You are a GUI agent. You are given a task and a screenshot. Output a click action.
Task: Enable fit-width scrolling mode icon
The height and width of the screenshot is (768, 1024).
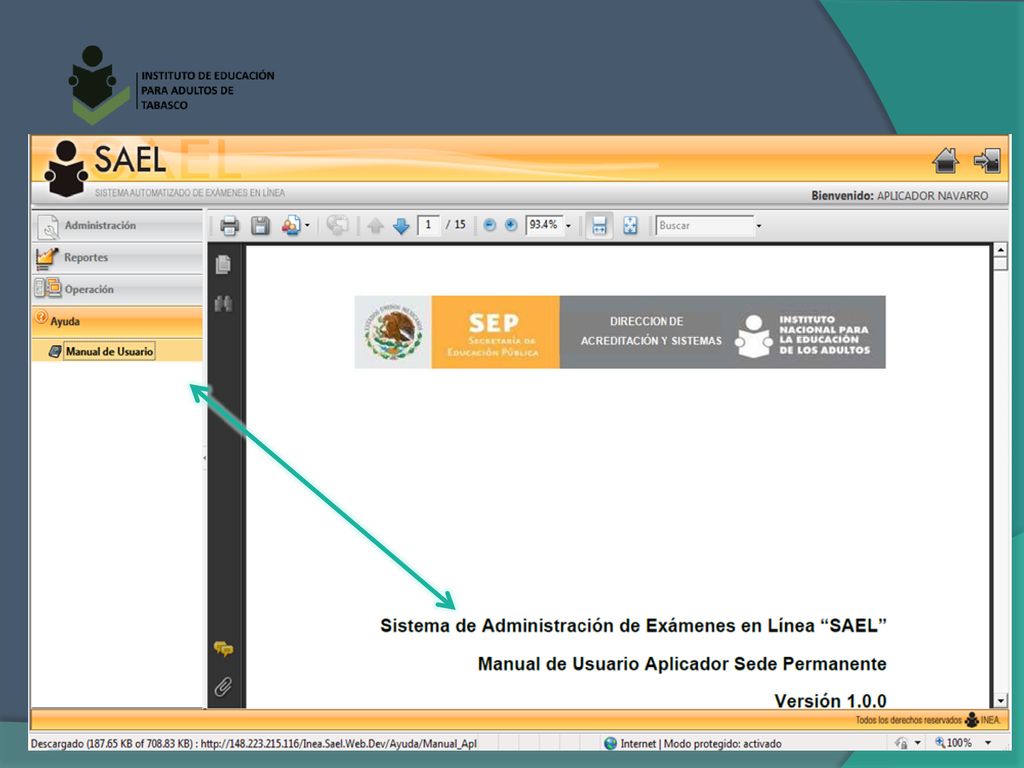point(599,226)
